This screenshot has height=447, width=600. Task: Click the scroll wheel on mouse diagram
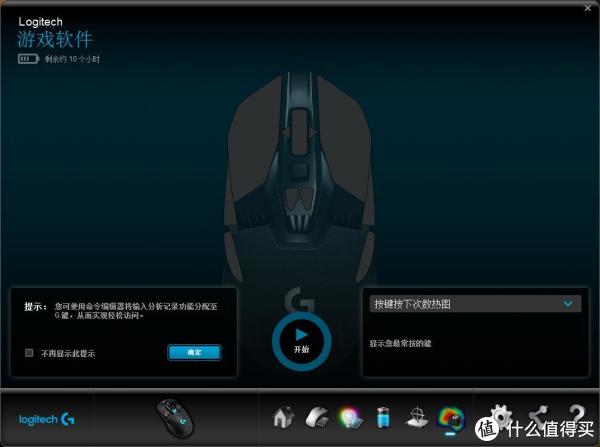[300, 132]
